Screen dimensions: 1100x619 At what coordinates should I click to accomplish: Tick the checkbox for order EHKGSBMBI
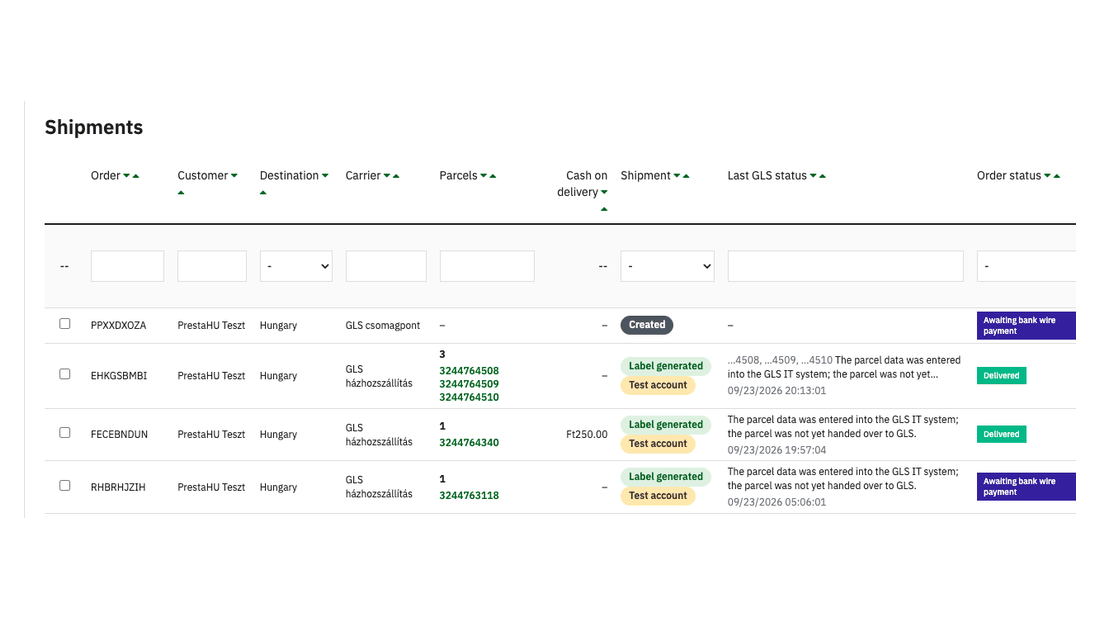(x=65, y=374)
